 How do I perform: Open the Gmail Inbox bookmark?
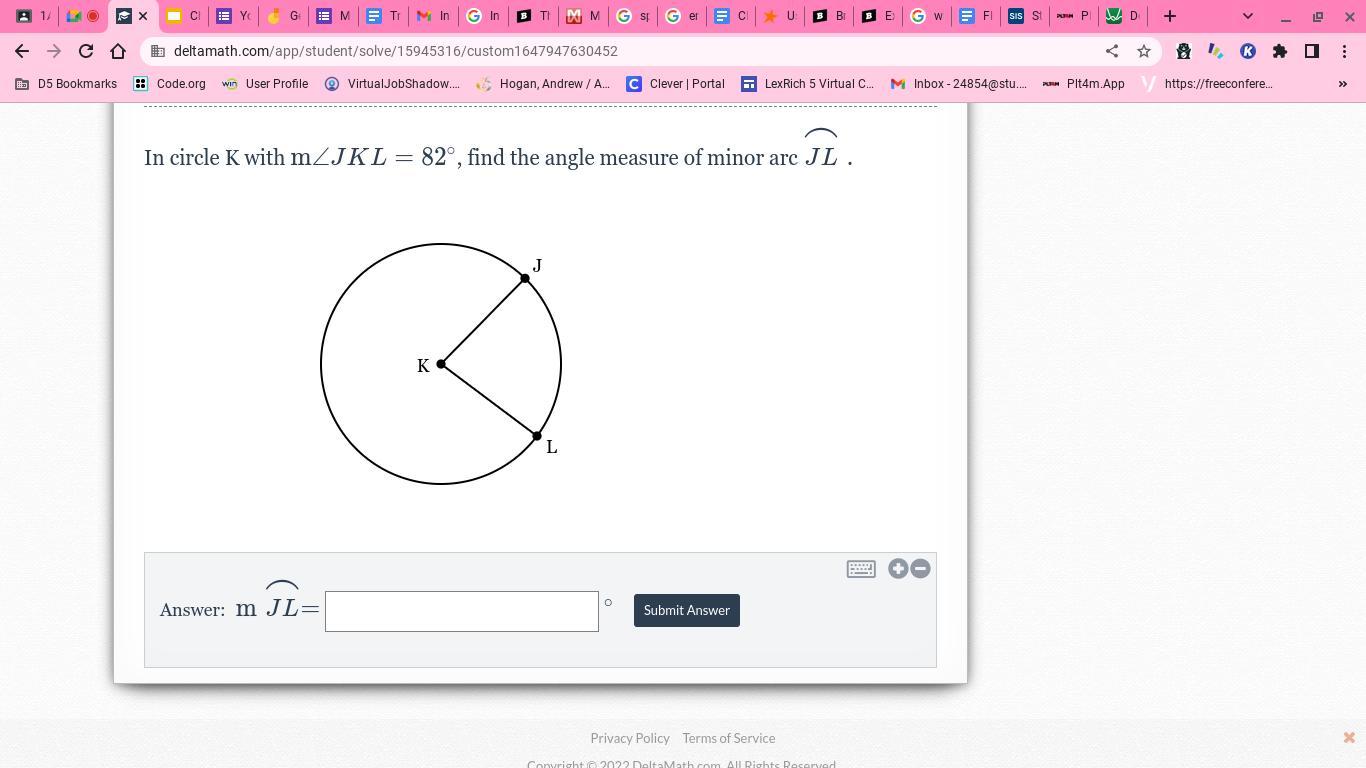(x=958, y=84)
